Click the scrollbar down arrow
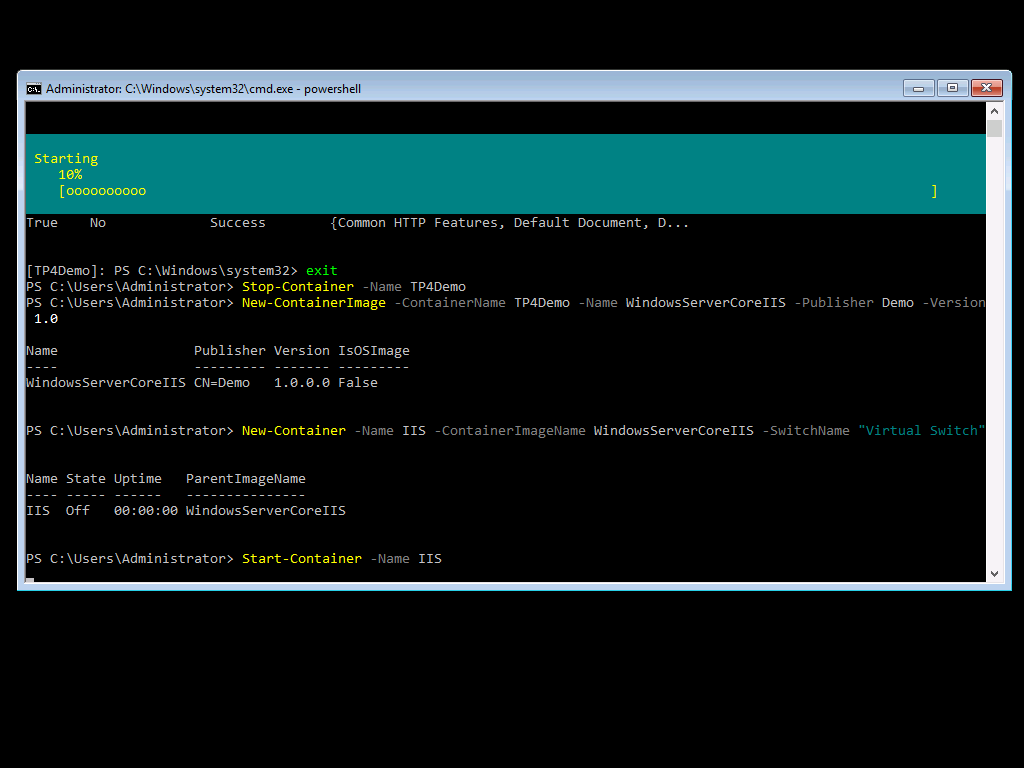 (x=993, y=573)
